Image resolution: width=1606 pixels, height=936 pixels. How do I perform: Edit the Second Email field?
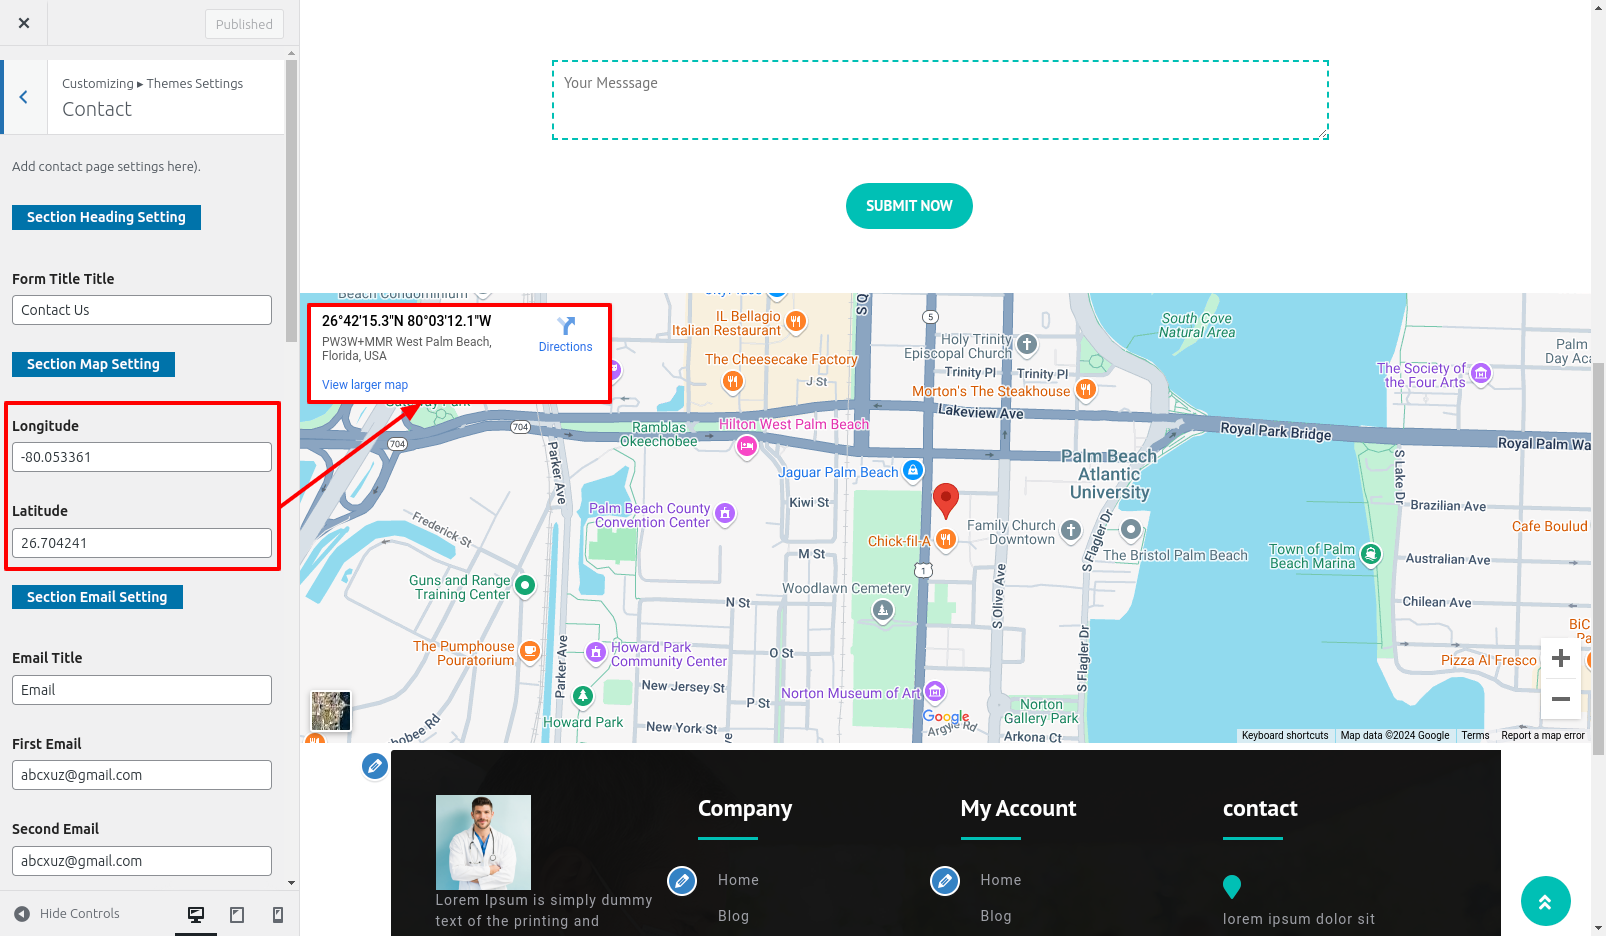coord(142,861)
